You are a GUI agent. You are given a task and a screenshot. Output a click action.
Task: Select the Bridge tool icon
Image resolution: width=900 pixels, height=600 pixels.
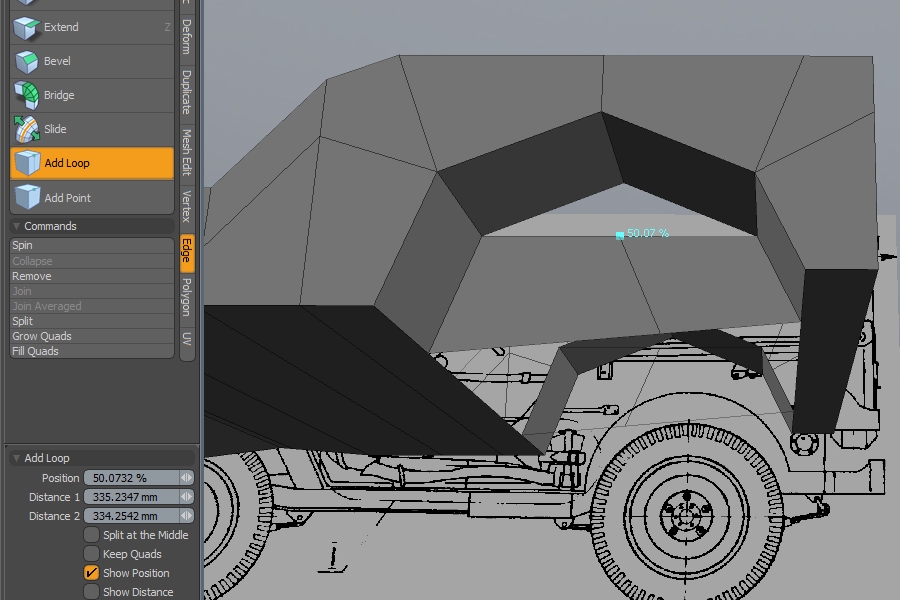click(x=26, y=95)
